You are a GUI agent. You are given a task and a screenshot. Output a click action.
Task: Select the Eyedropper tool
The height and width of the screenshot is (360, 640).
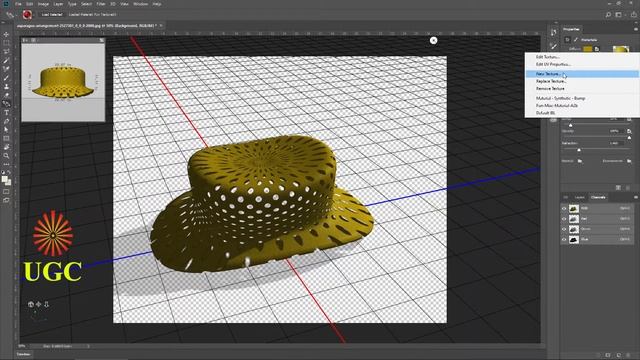click(6, 60)
